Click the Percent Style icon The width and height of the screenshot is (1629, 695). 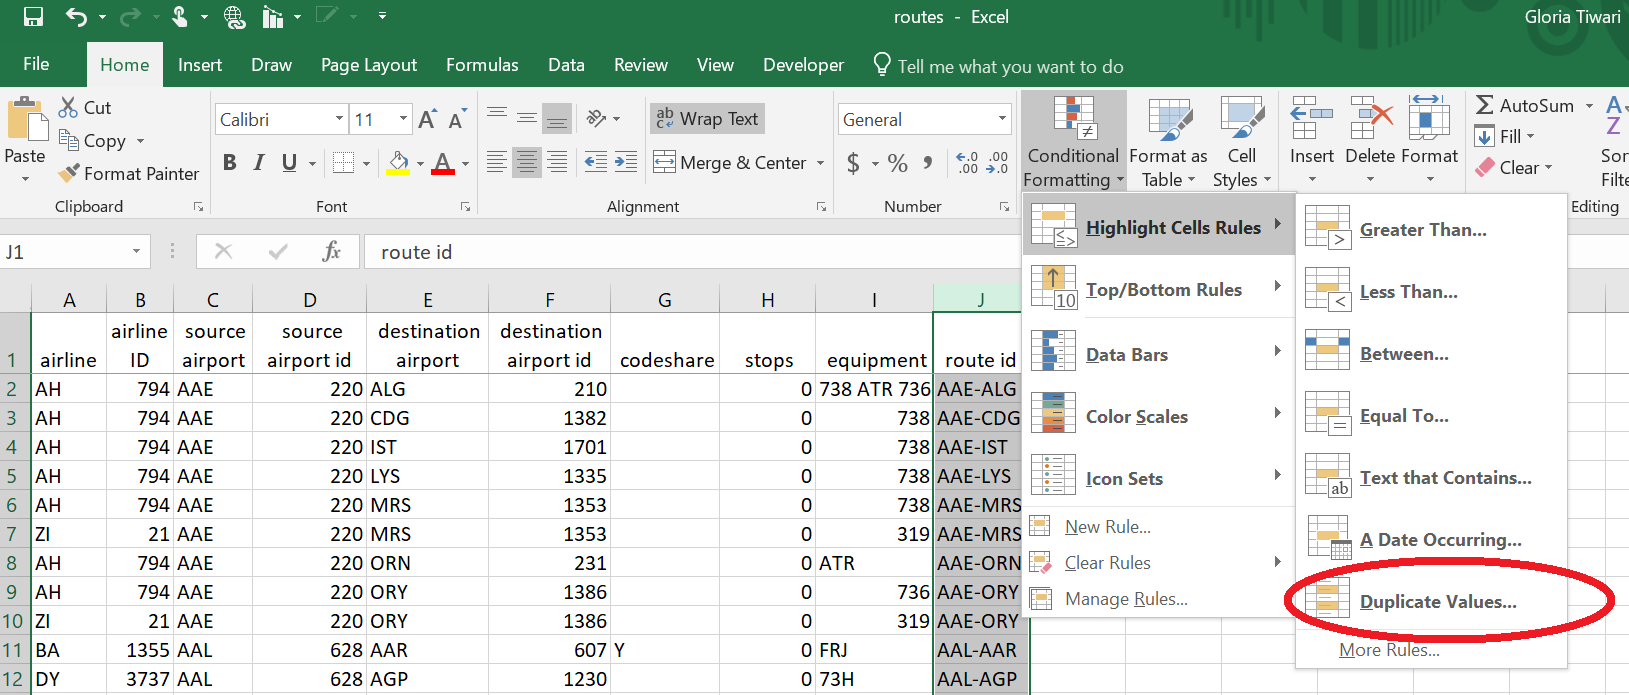[x=897, y=163]
